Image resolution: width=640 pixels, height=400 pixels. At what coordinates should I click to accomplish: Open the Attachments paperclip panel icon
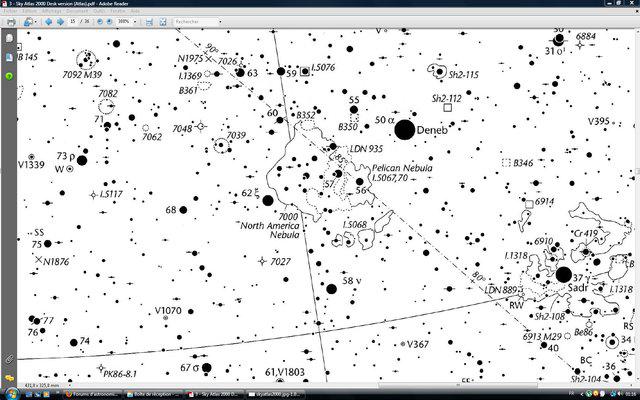click(x=9, y=359)
